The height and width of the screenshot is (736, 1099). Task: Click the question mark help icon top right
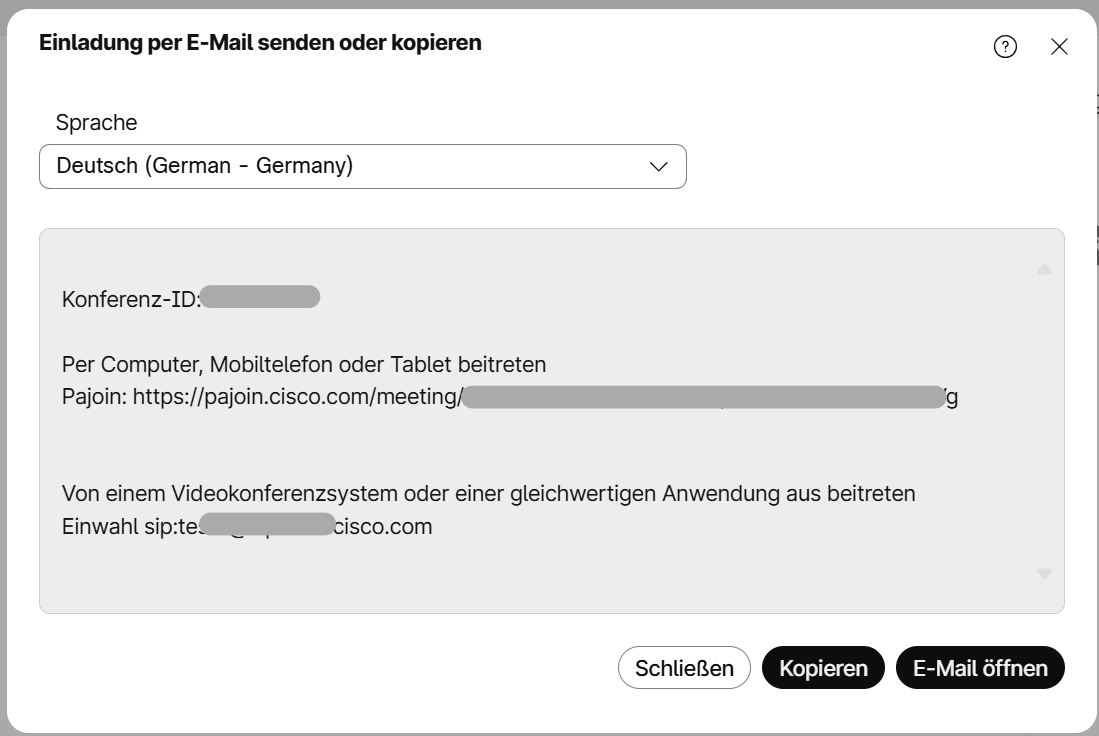[1006, 46]
